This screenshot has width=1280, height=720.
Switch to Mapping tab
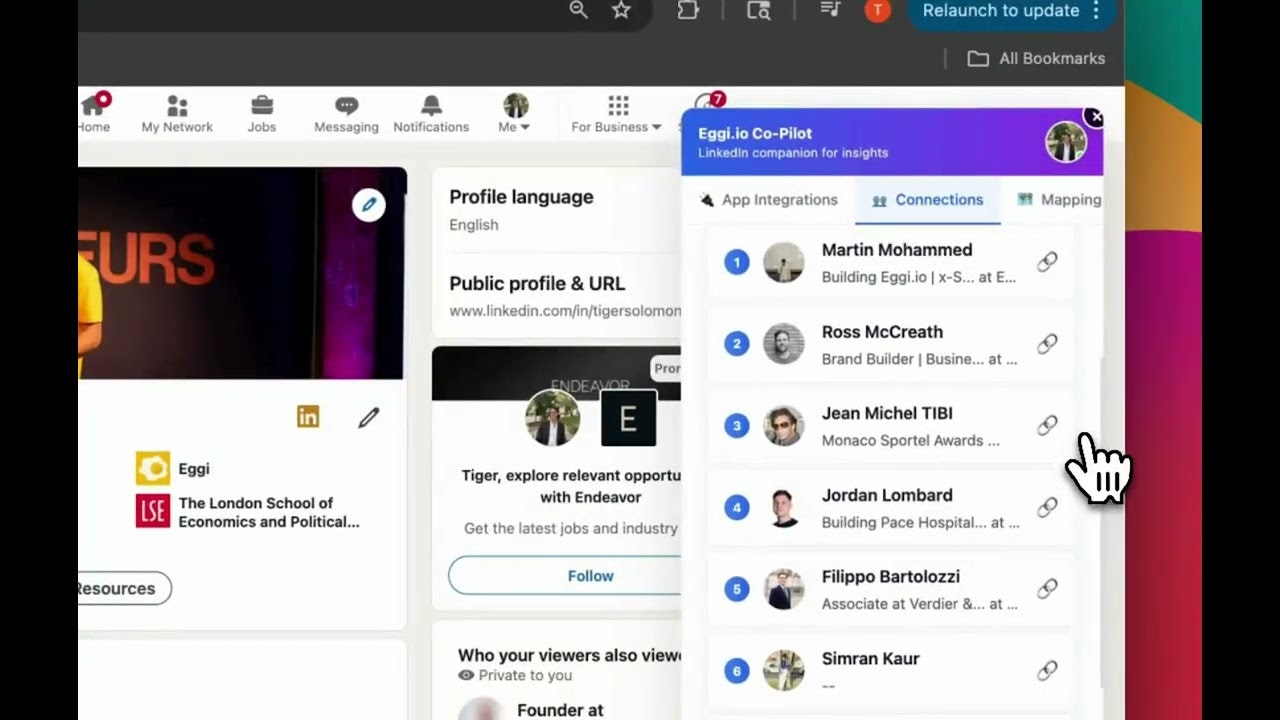[1059, 200]
